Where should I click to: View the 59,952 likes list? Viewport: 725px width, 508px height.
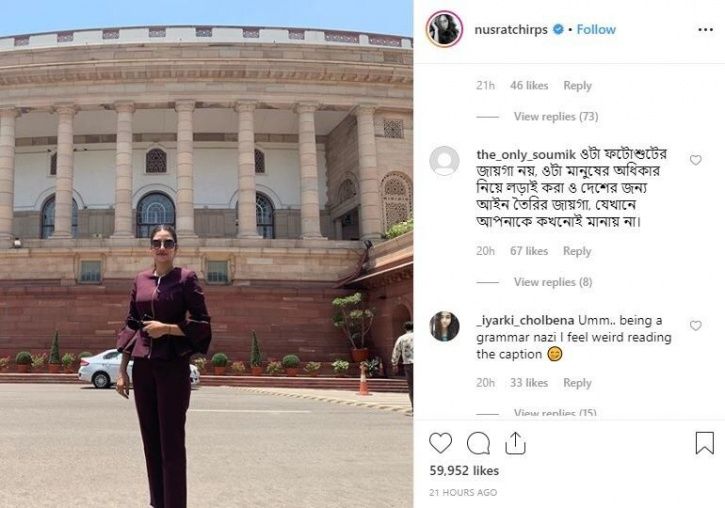(x=464, y=471)
